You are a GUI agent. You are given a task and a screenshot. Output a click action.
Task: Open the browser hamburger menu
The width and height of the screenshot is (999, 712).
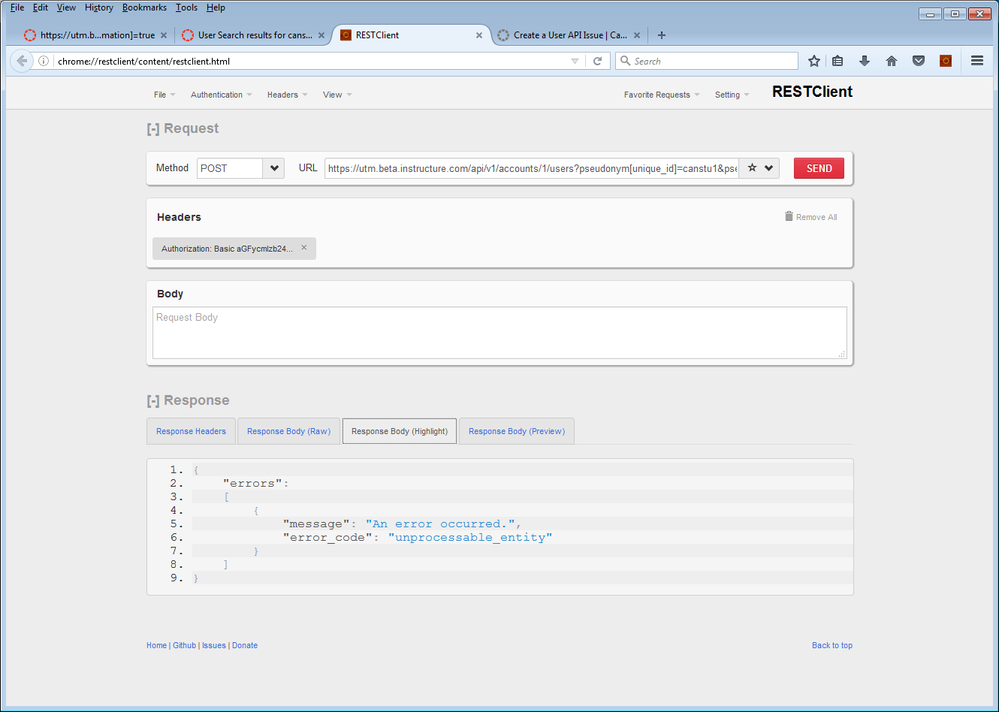tap(977, 61)
